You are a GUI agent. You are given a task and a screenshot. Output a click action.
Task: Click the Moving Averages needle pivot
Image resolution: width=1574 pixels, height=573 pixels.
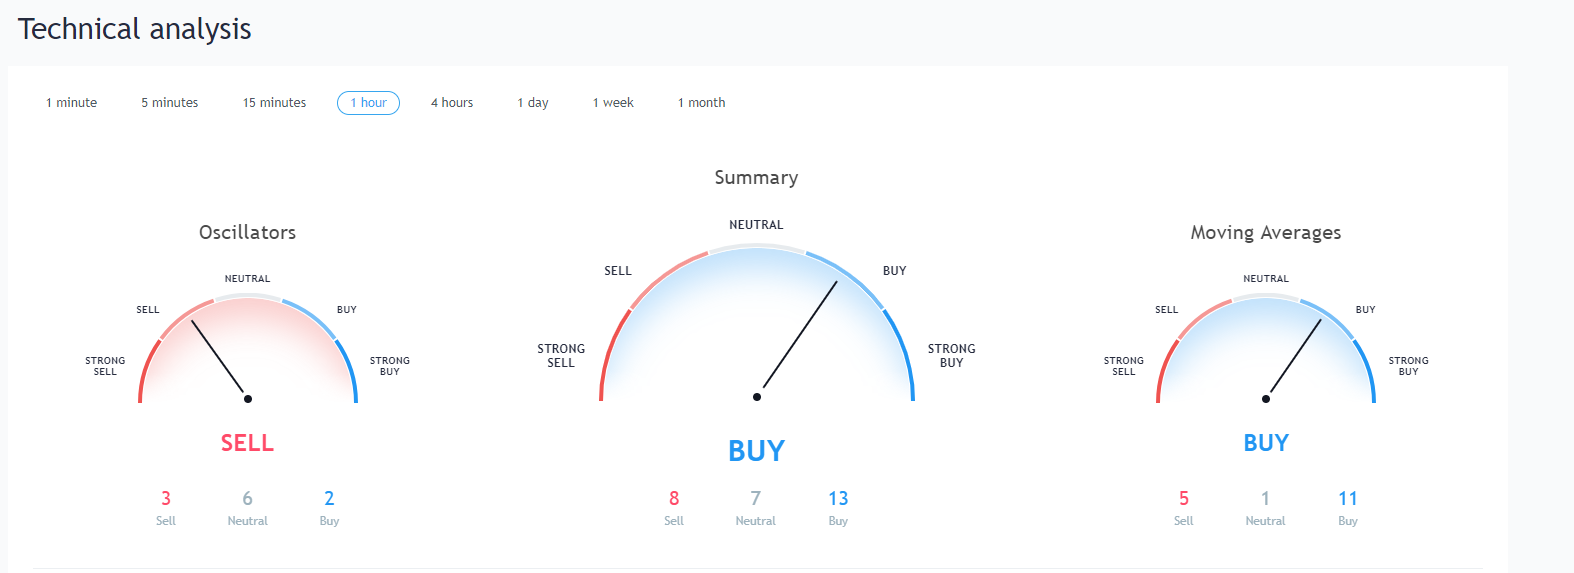tap(1266, 399)
